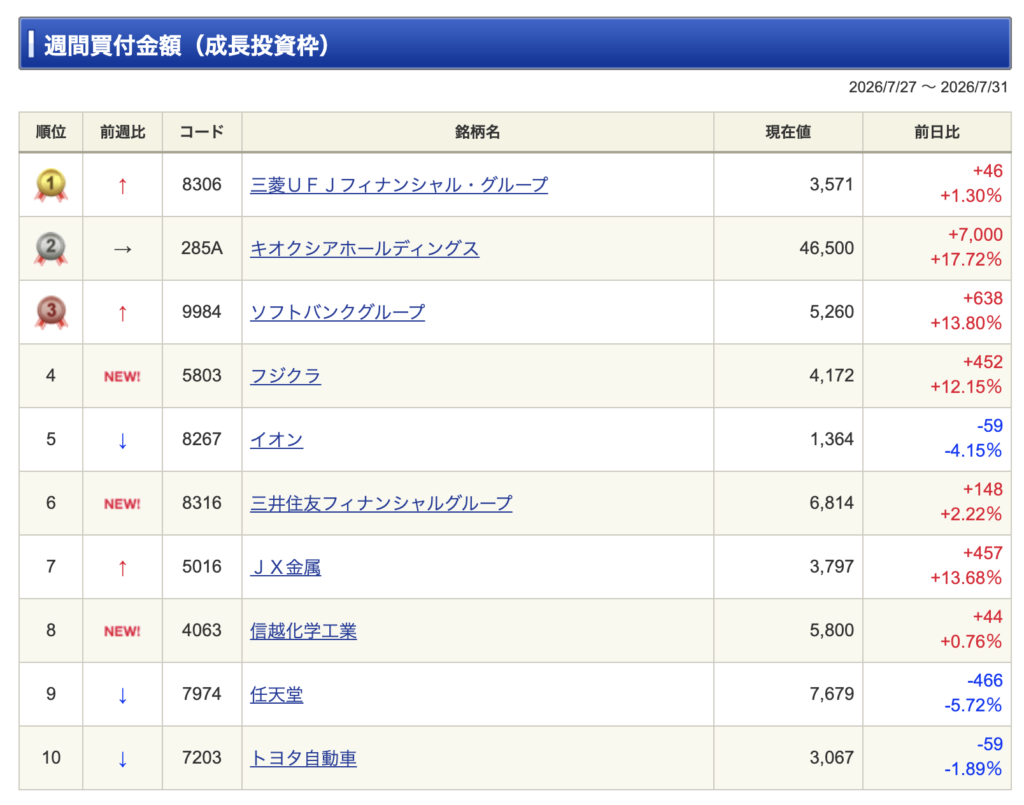Click blue down arrow in 任天堂 row
The height and width of the screenshot is (805, 1024).
122,695
